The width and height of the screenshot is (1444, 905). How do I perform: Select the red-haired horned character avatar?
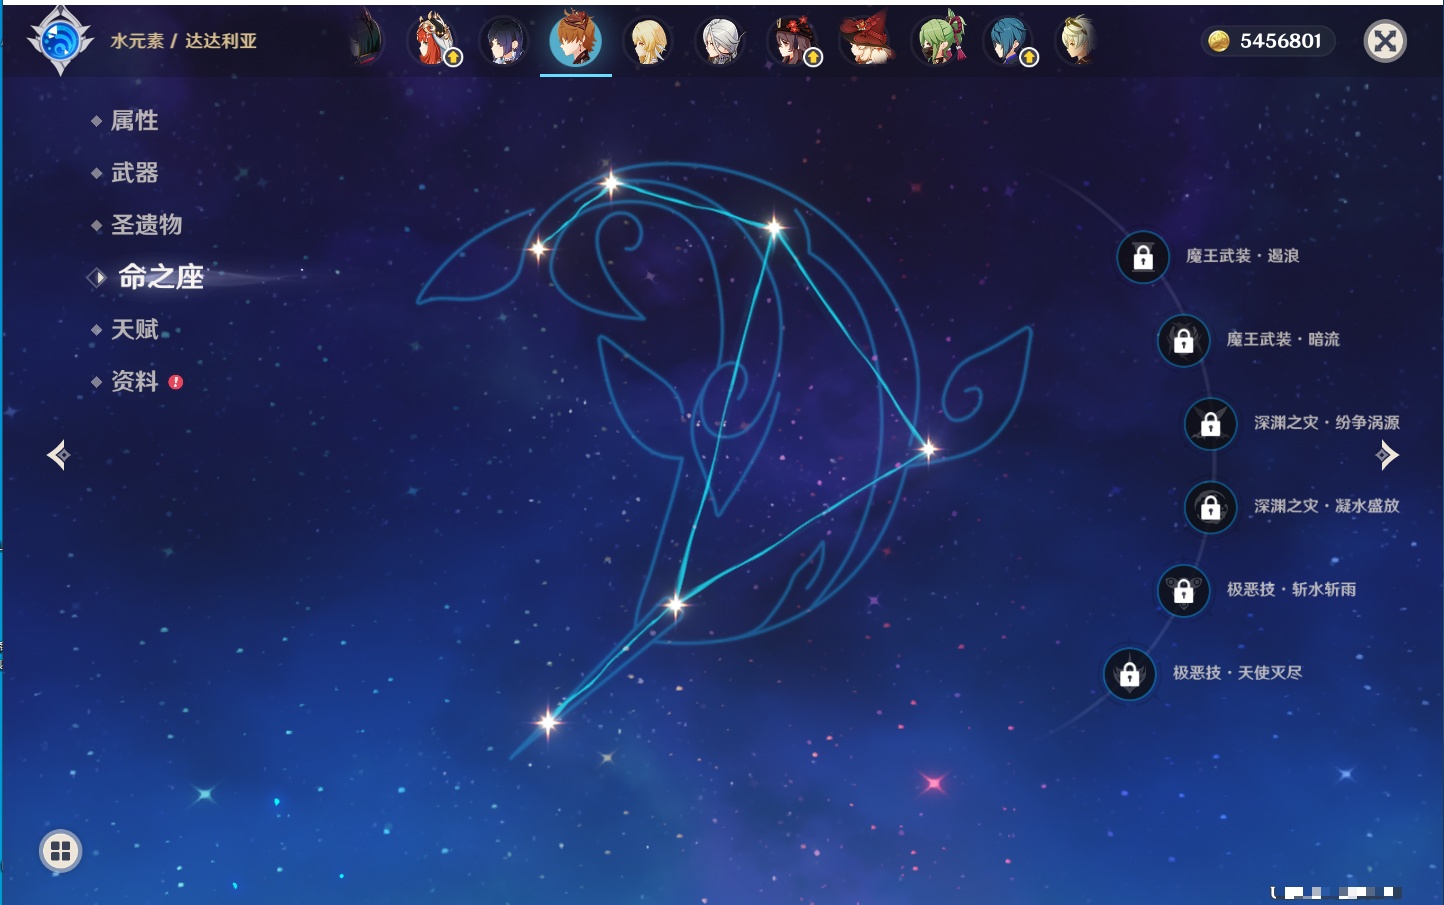[x=433, y=41]
